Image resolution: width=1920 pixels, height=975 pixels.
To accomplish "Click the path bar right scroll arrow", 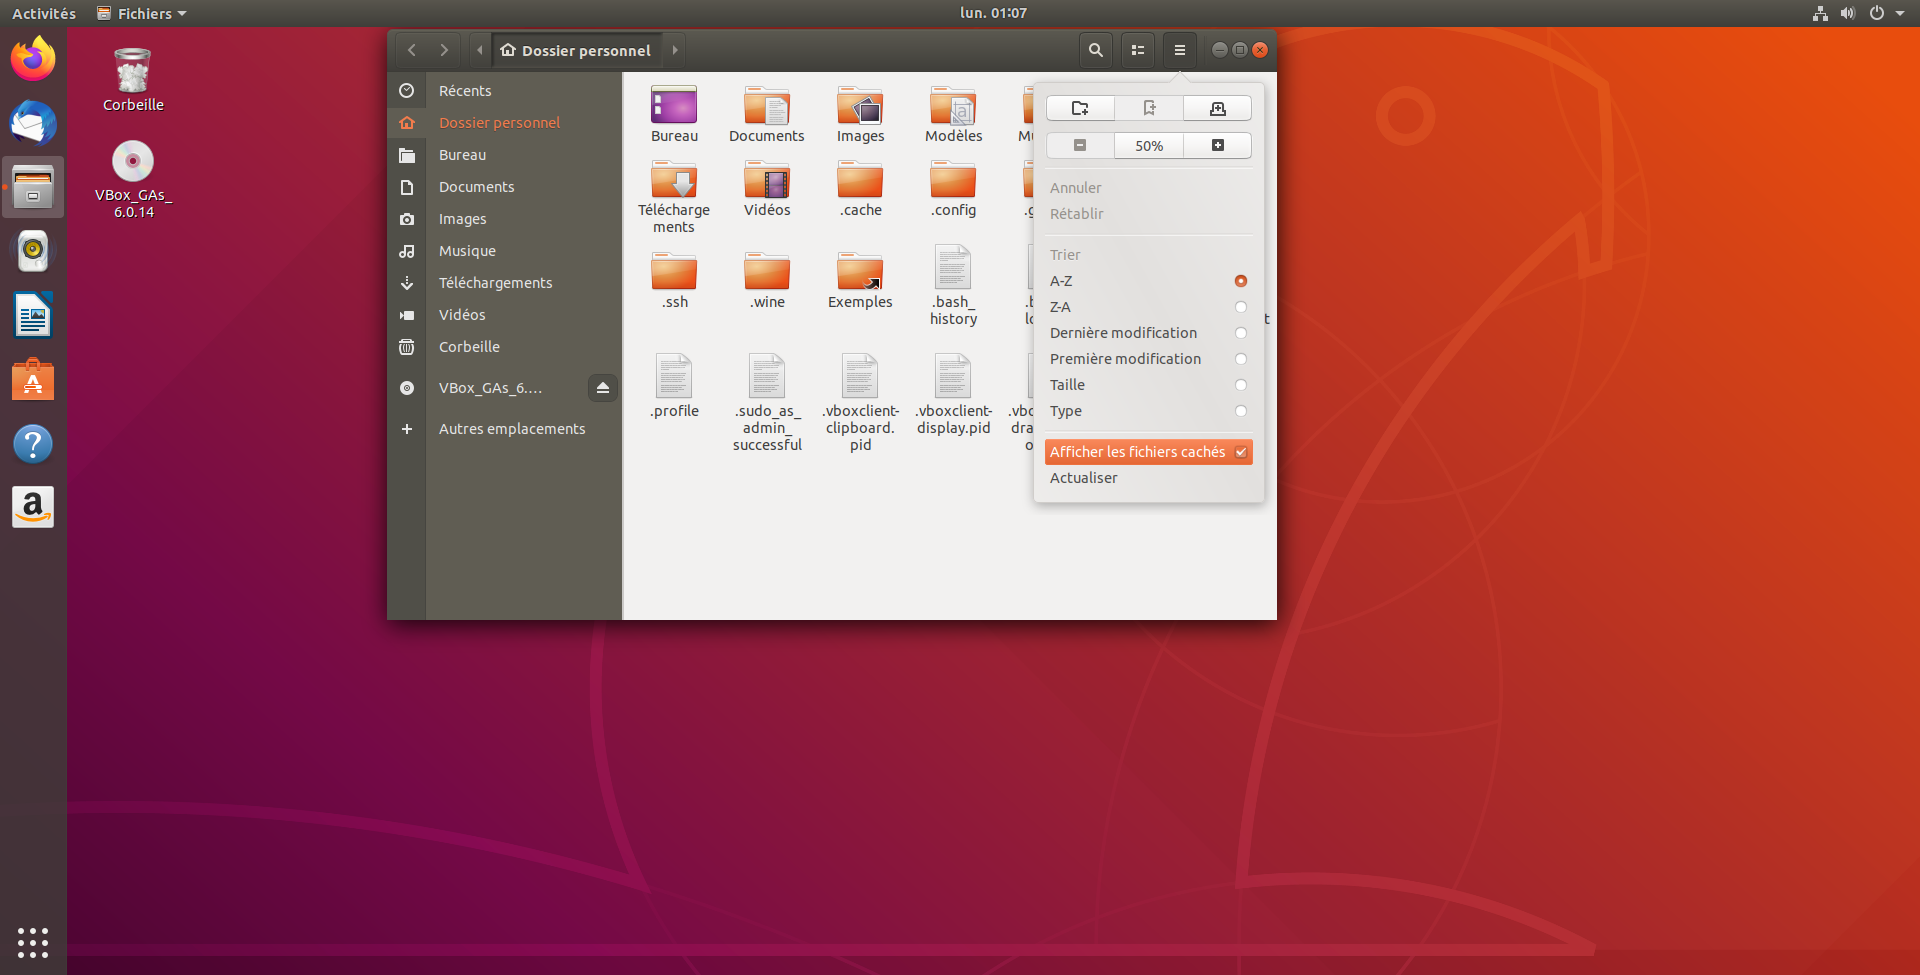I will click(x=675, y=50).
